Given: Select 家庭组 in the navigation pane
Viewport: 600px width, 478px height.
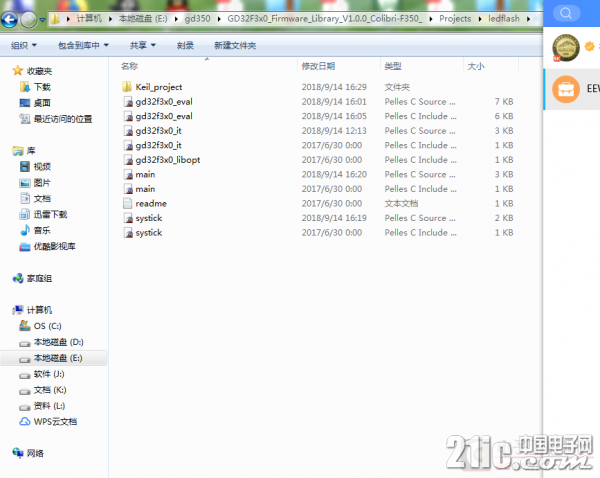Looking at the screenshot, I should tap(39, 278).
